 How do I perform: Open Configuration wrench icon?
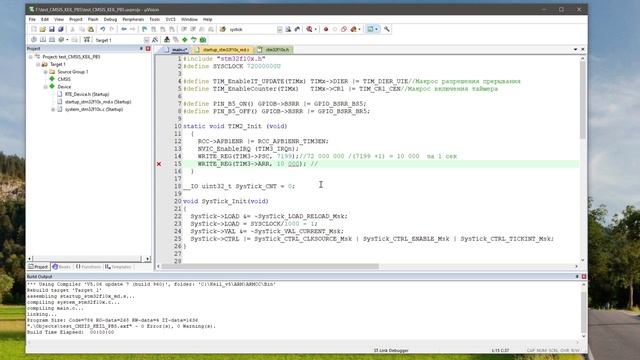click(x=387, y=29)
